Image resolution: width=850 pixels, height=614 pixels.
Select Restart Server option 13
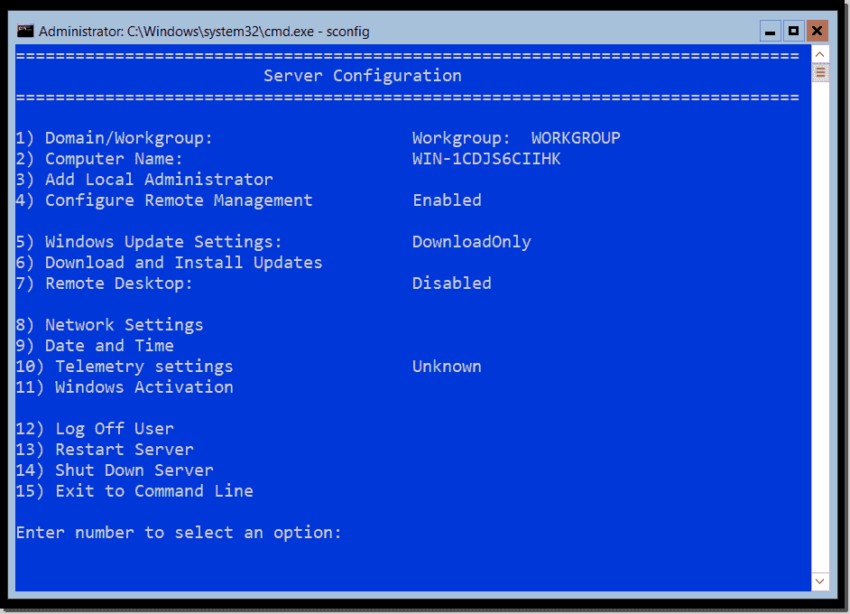click(104, 449)
